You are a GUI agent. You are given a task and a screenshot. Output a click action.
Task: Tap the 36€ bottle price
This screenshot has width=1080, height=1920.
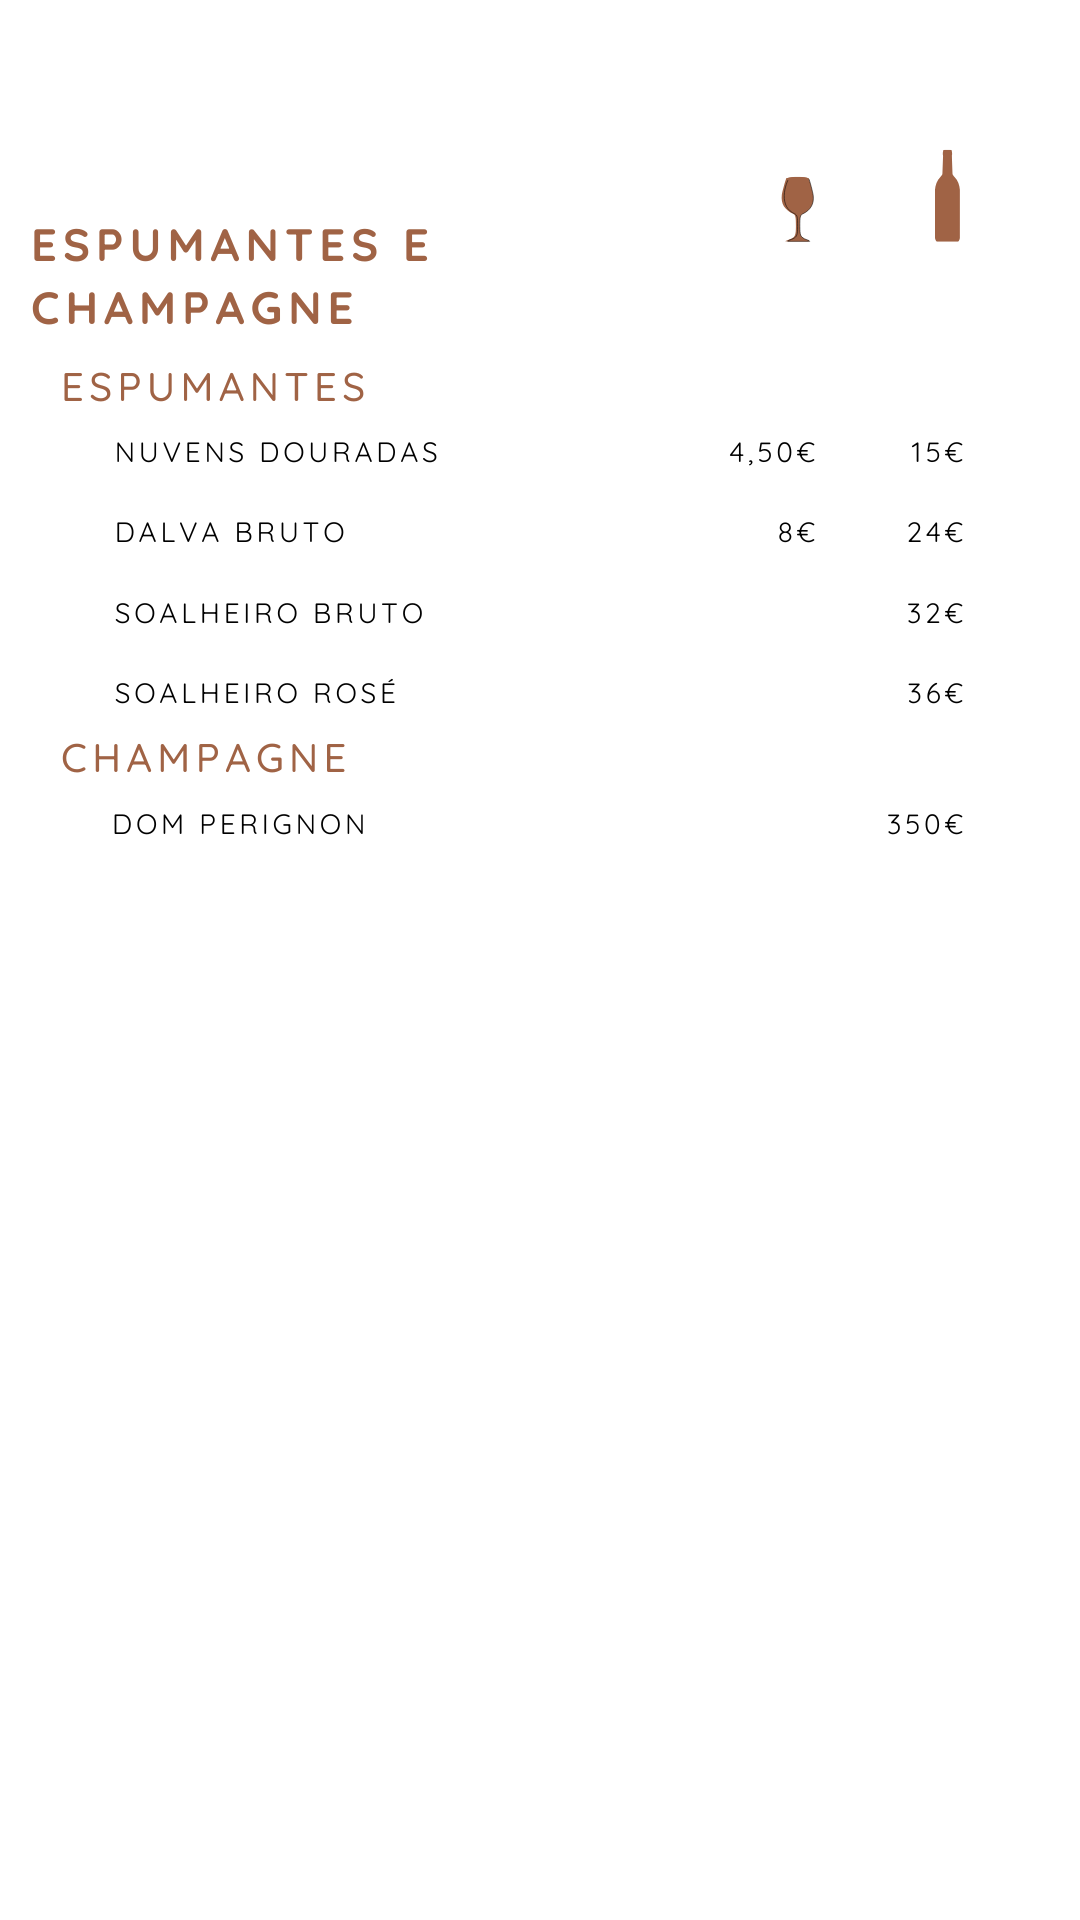(x=935, y=694)
